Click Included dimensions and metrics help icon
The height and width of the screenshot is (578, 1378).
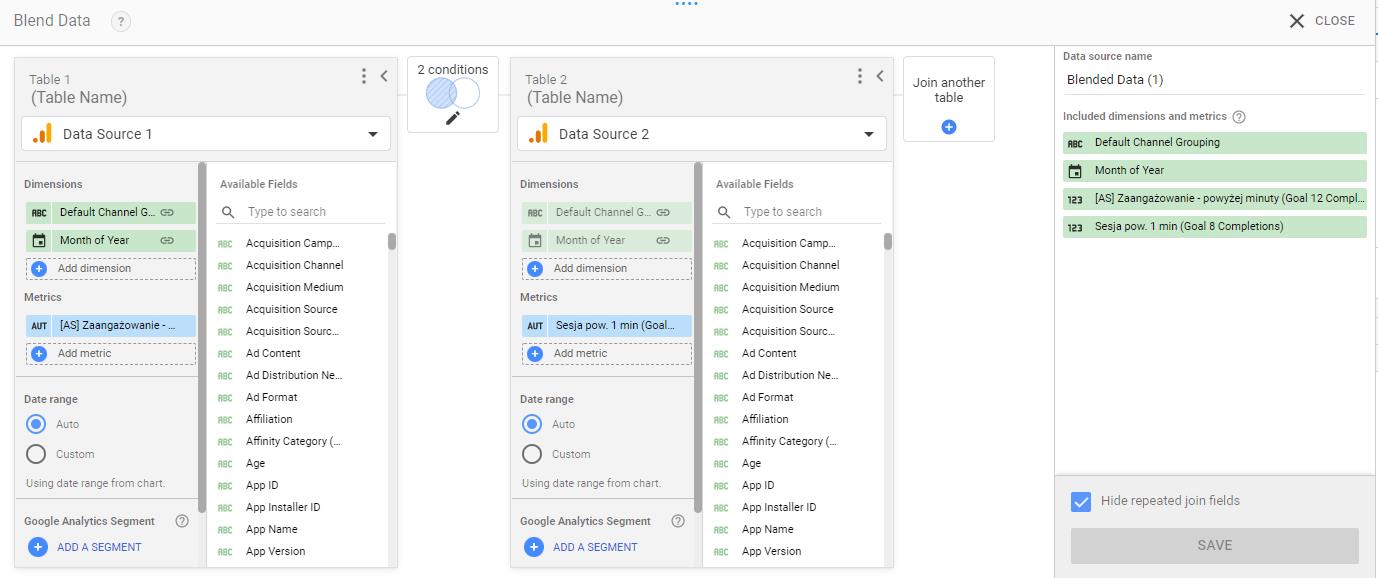(x=1239, y=117)
